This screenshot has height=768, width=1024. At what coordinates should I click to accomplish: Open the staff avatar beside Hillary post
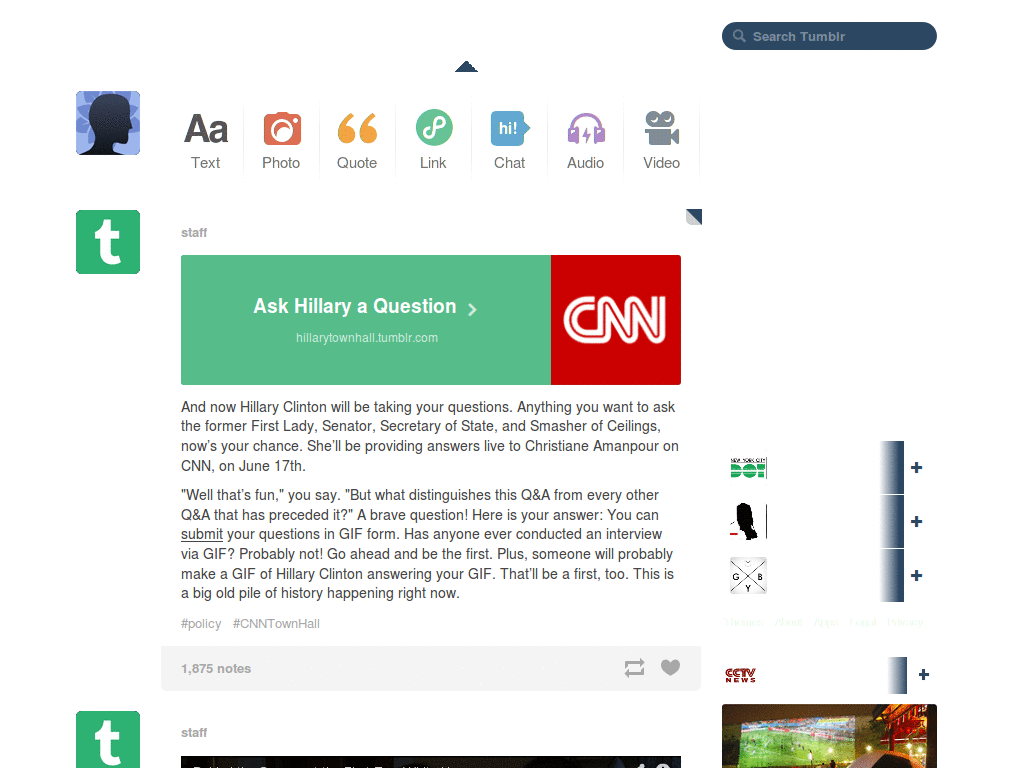[x=108, y=242]
